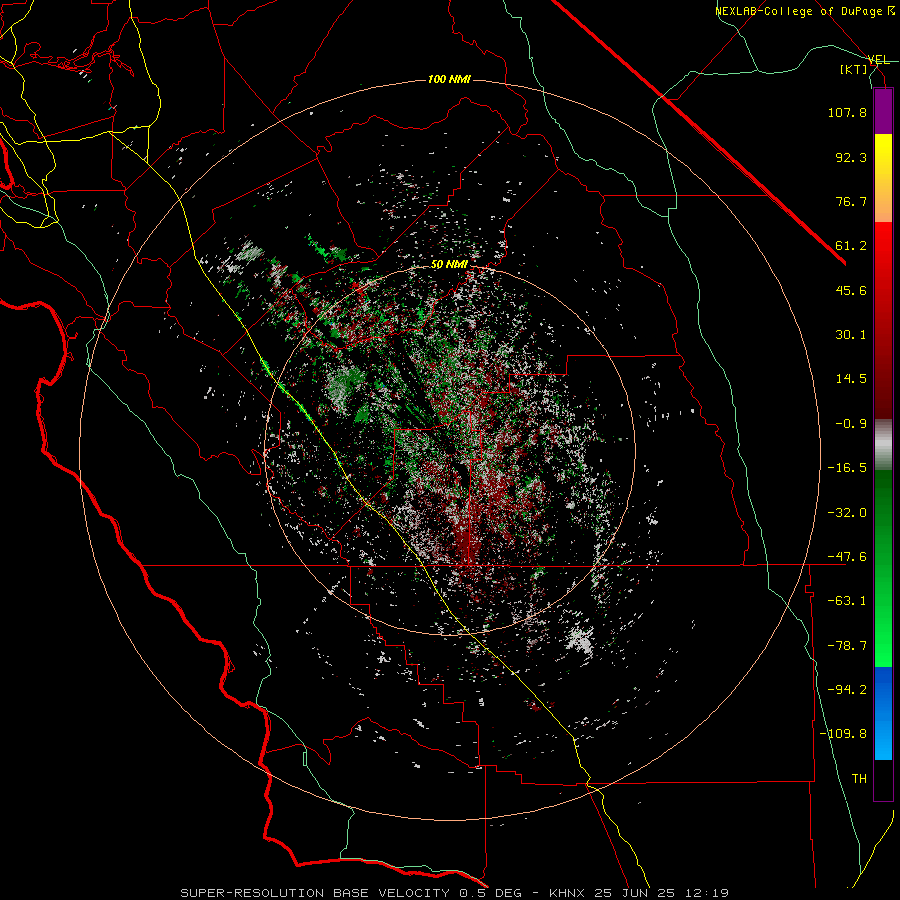The image size is (900, 900).
Task: Click the 76.7 legend value
Action: (851, 201)
